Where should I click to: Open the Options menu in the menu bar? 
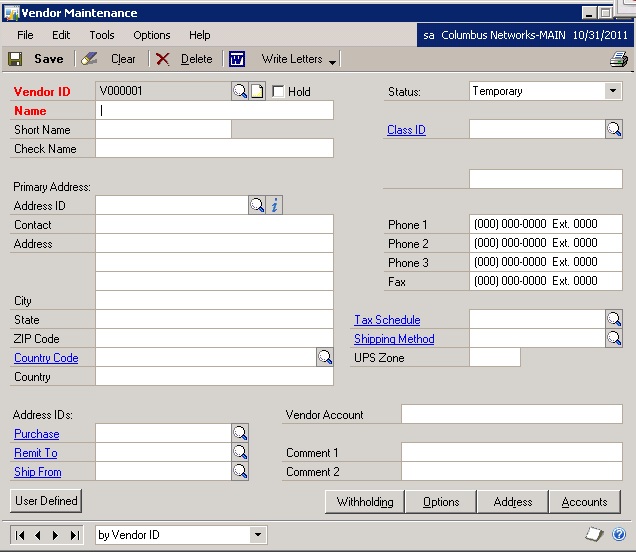coord(152,35)
